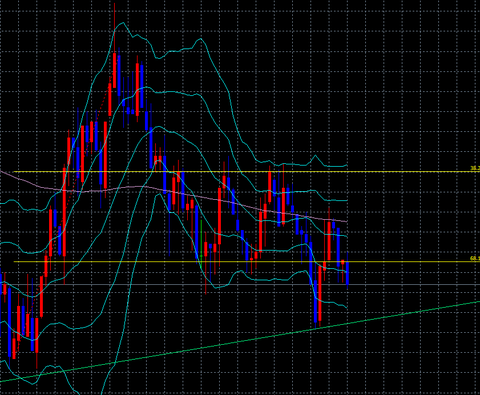Select the lower yellow Fibonacci level line
The image size is (480, 395).
[247, 262]
